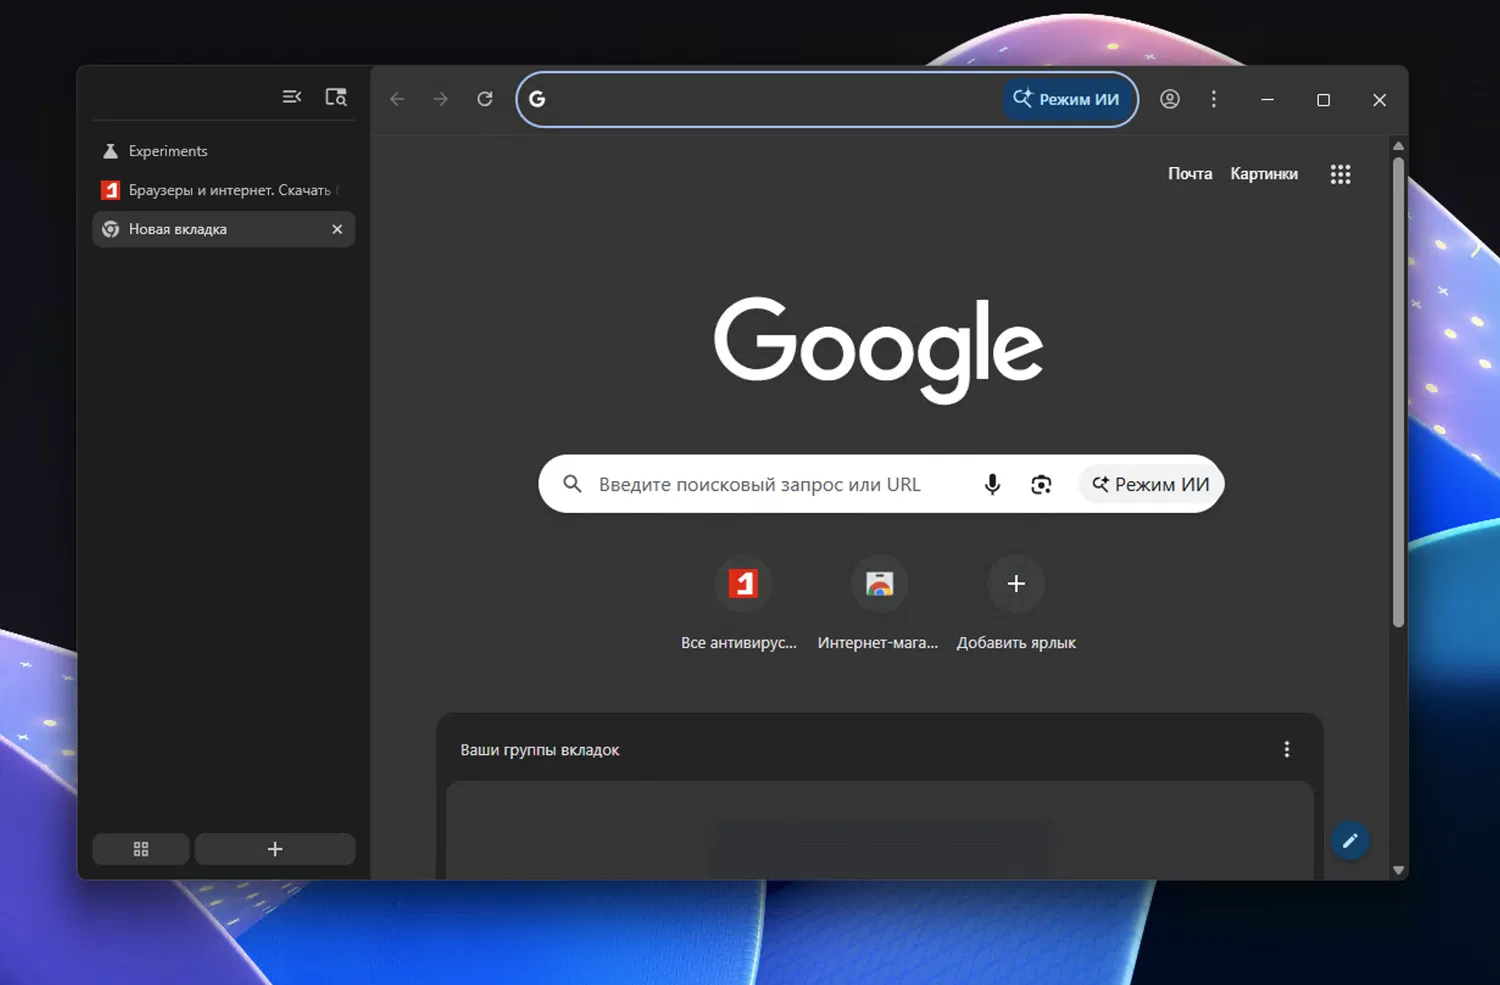Open the tab search button
Screen dimensions: 1500x985
pos(336,97)
